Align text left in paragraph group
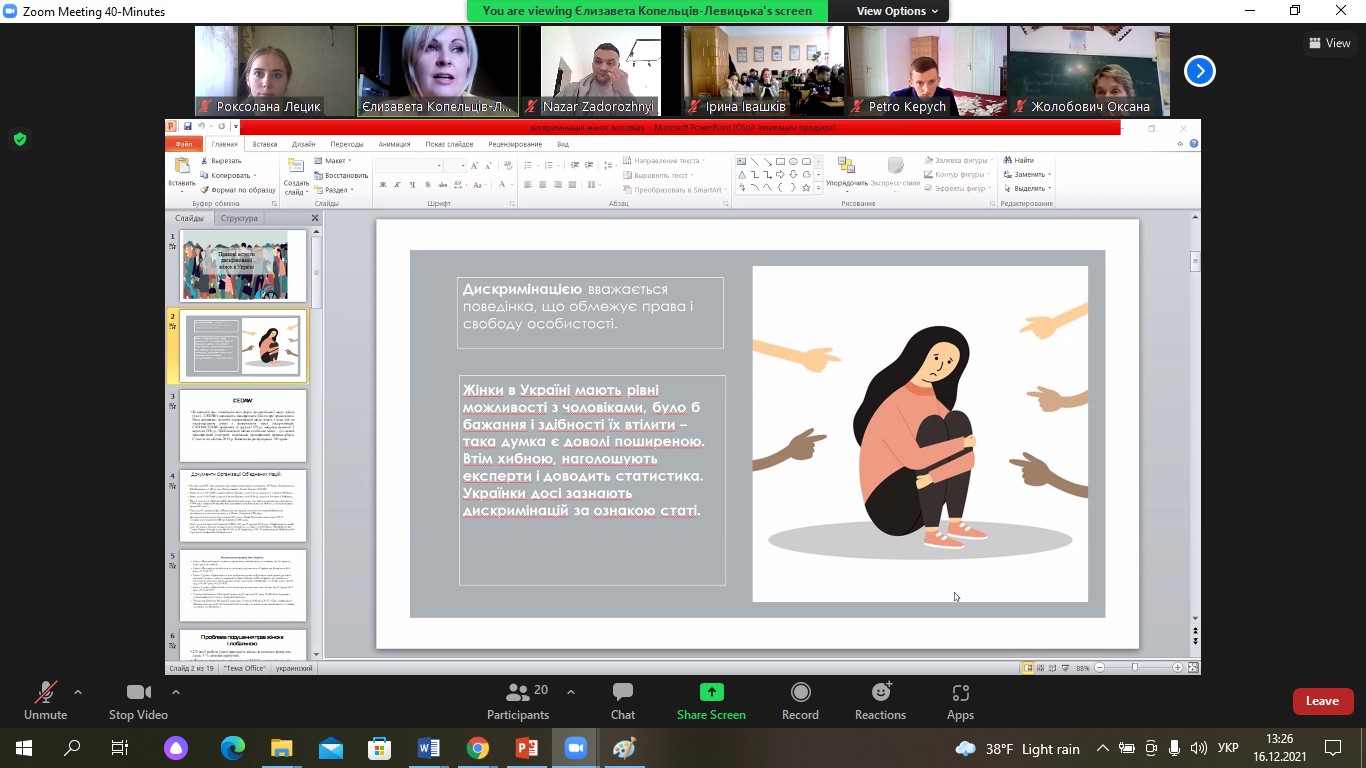 (x=529, y=185)
